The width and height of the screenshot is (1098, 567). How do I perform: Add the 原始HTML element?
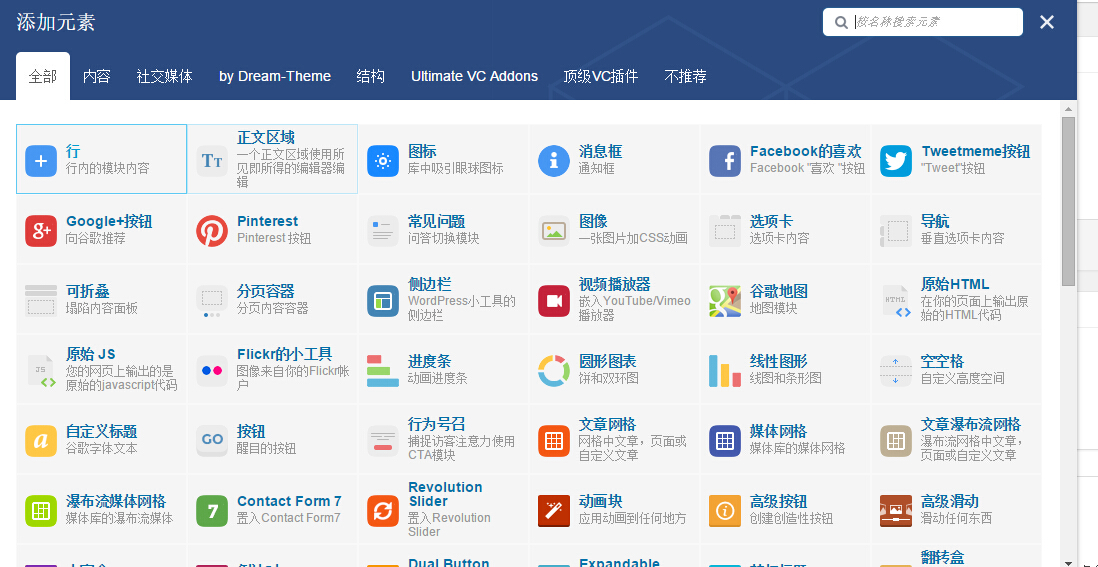pyautogui.click(x=955, y=299)
